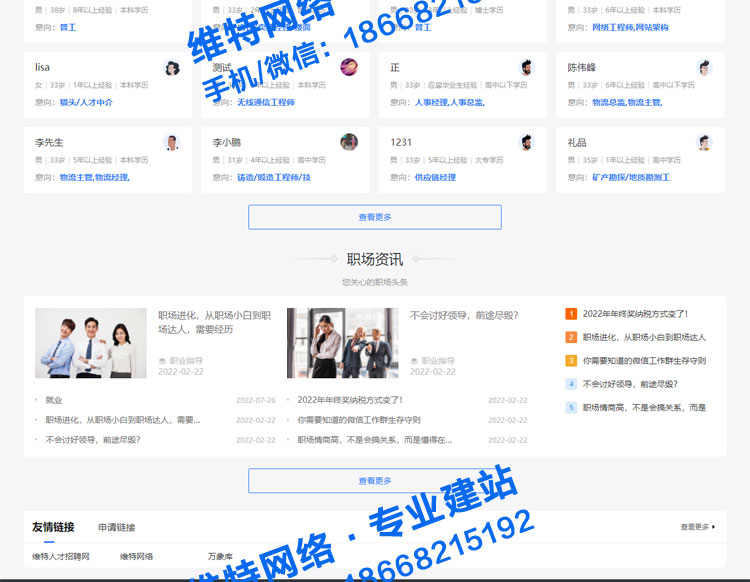Screen dimensions: 750x582
Task: Click 人事经理,人事总监 intention link
Action: (450, 102)
